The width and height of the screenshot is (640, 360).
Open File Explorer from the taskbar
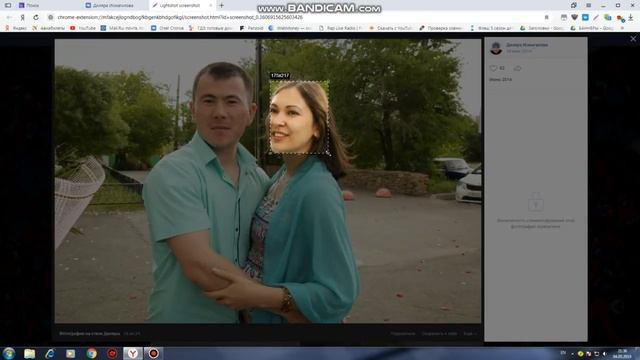[29, 353]
